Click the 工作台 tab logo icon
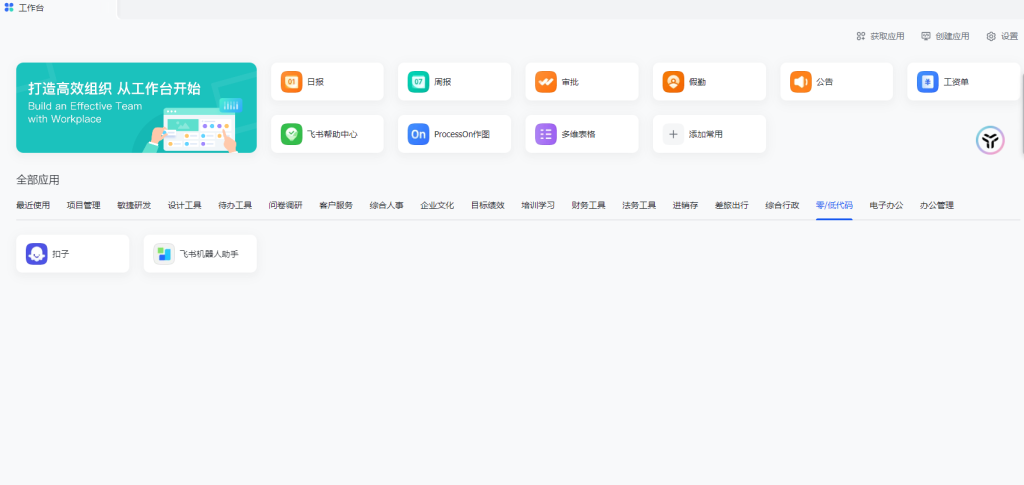 click(x=9, y=8)
